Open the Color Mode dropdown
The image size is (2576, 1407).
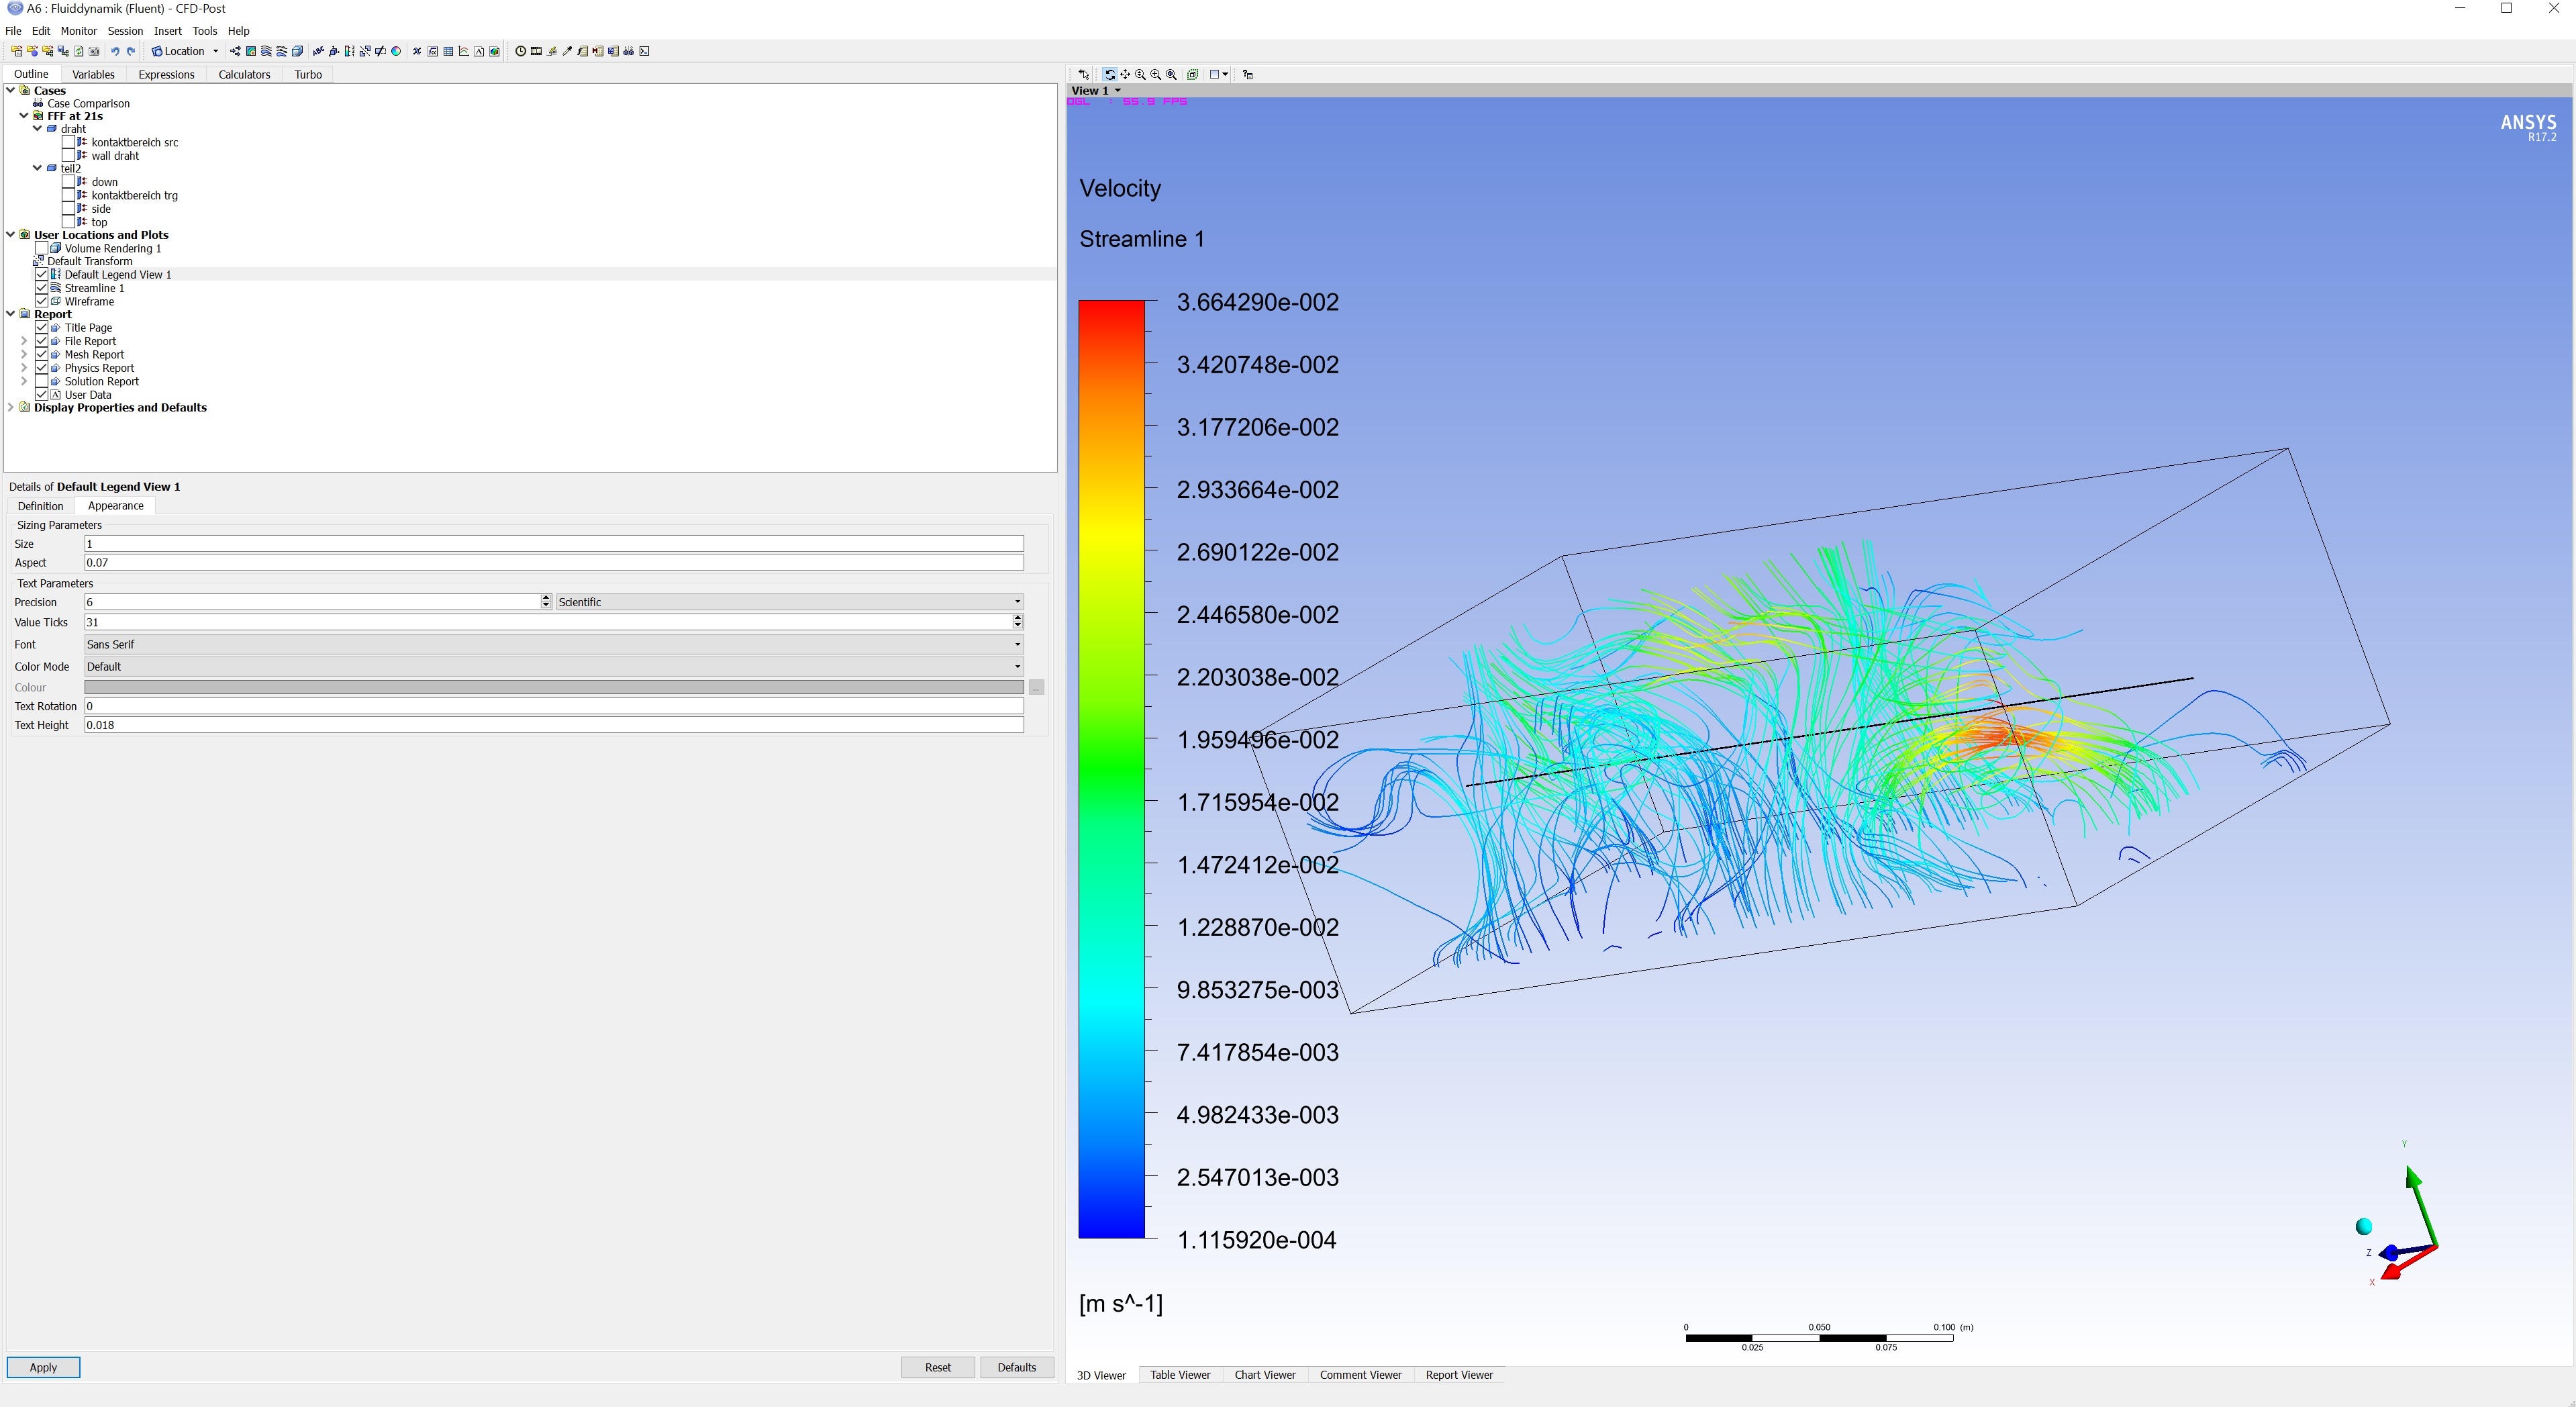(x=553, y=666)
